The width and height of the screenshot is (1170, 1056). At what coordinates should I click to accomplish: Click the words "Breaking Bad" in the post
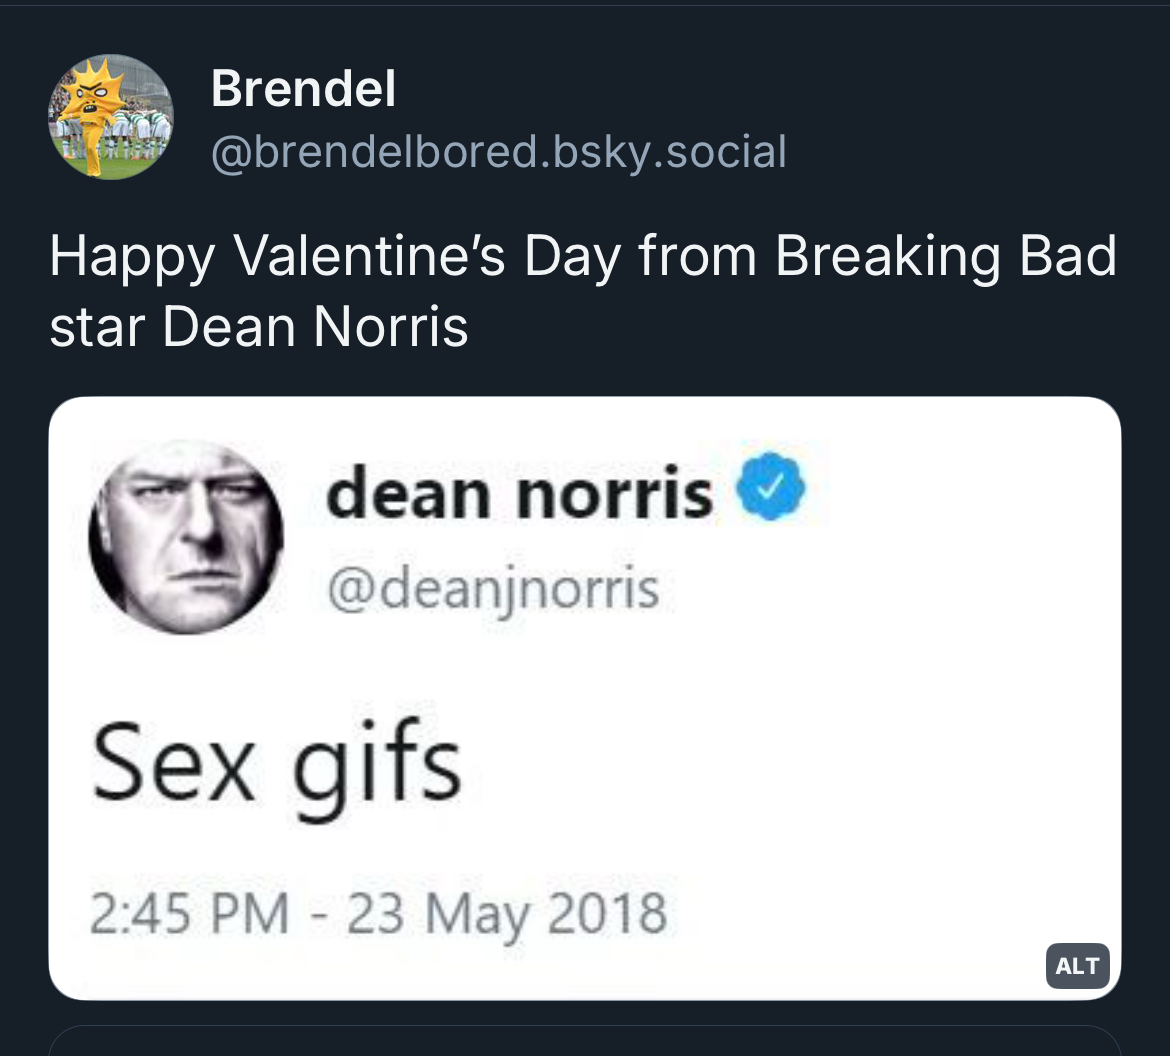pos(945,257)
